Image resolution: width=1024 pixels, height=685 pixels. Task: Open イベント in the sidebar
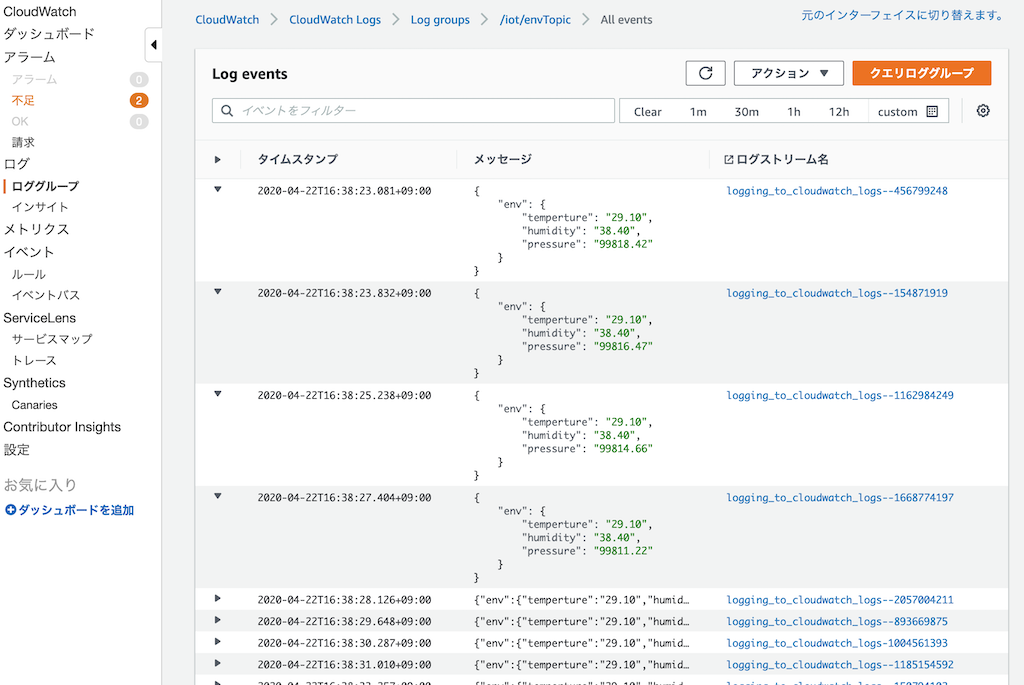click(x=29, y=252)
